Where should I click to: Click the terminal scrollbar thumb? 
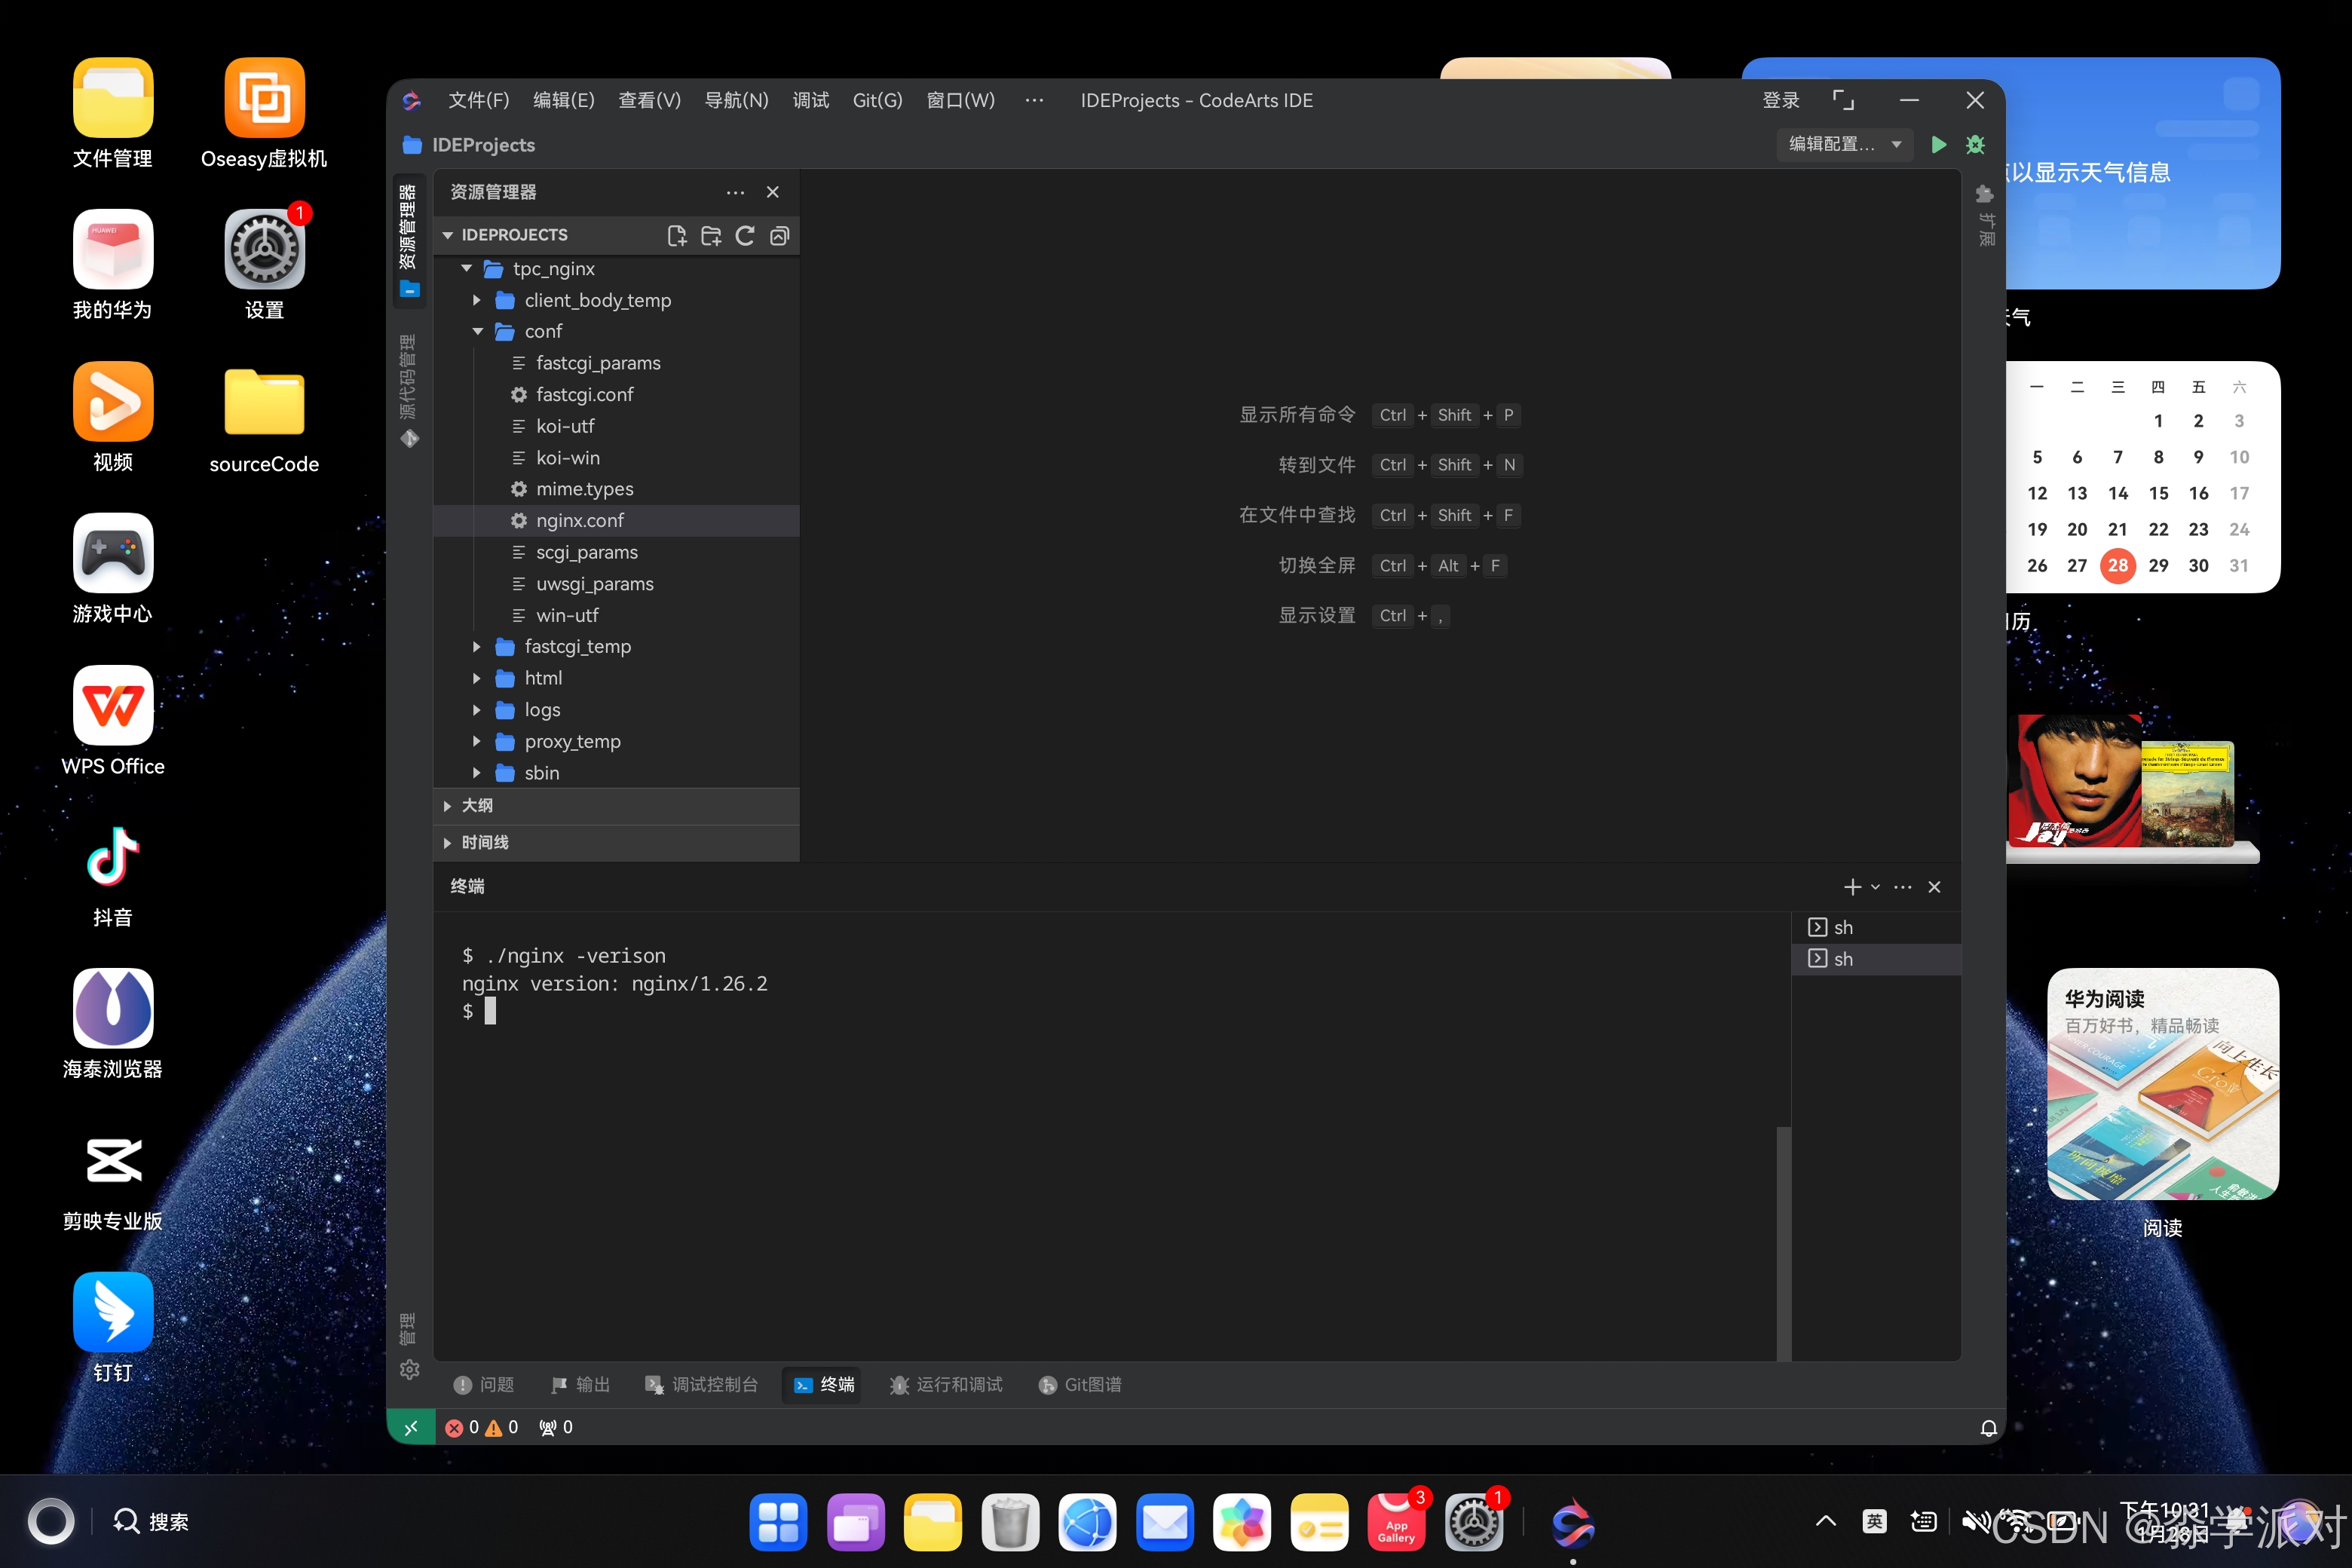pos(1783,1242)
